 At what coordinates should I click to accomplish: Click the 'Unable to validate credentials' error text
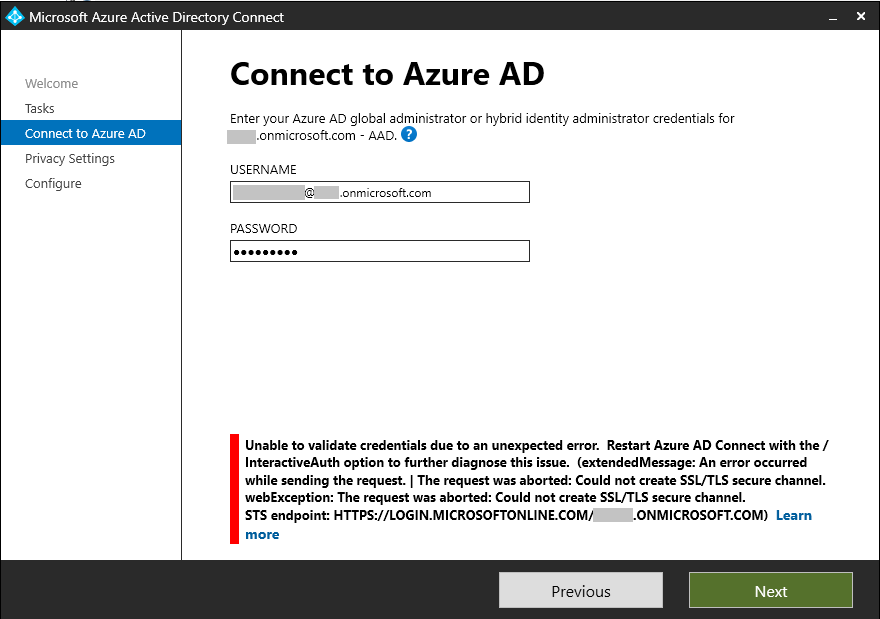point(537,488)
